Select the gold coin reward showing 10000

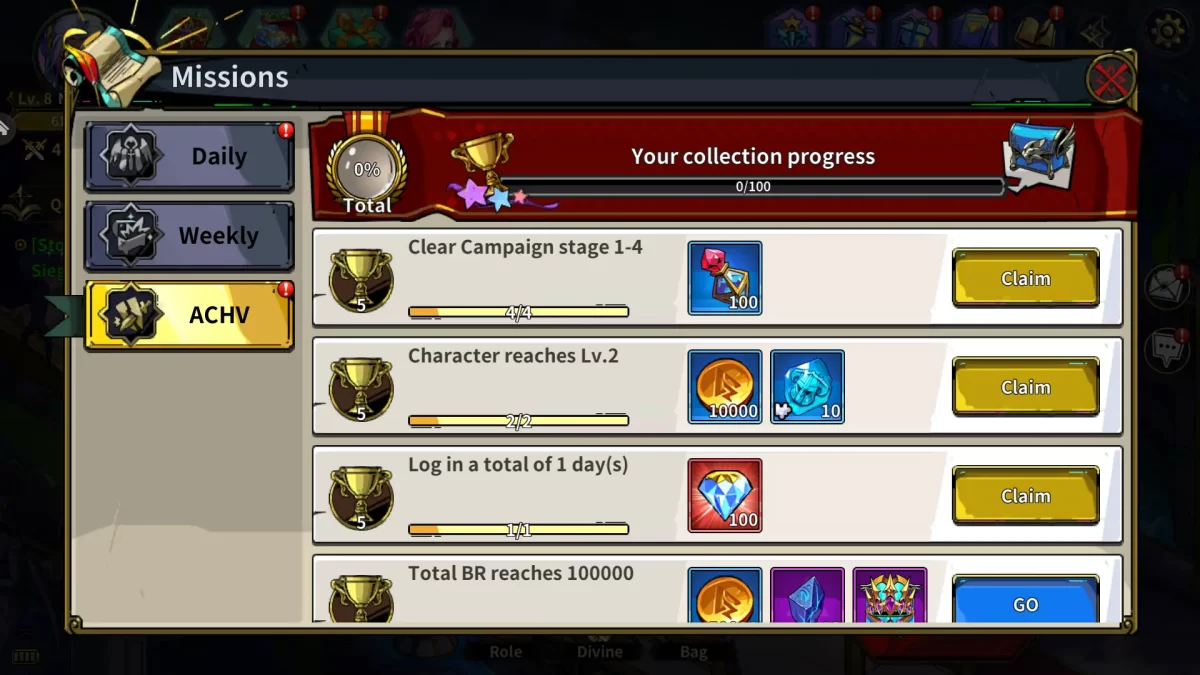click(x=725, y=387)
